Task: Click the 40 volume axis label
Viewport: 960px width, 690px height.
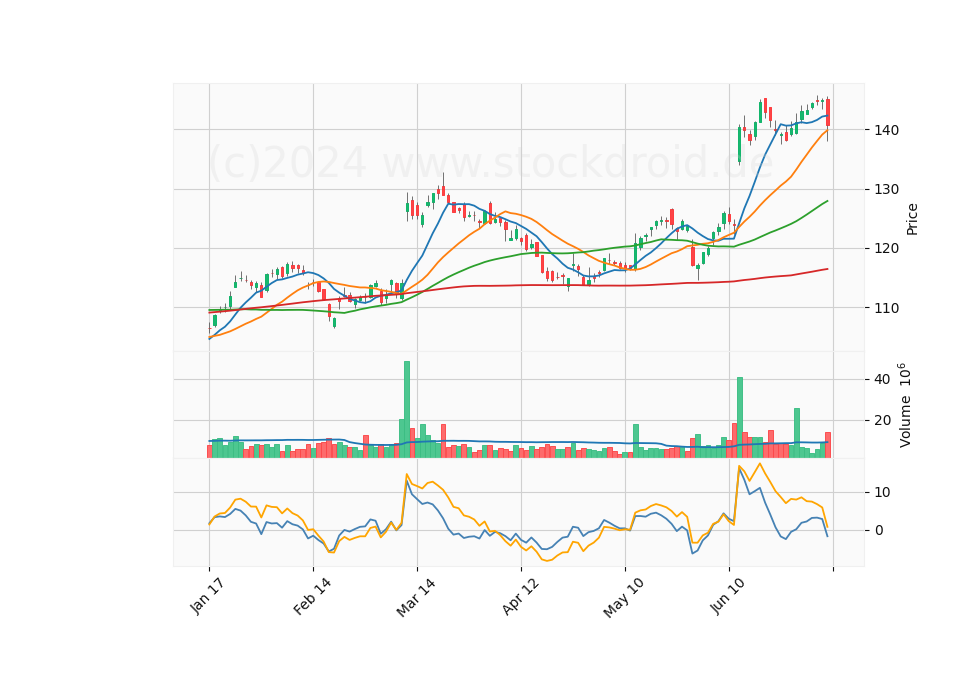Action: (x=882, y=380)
